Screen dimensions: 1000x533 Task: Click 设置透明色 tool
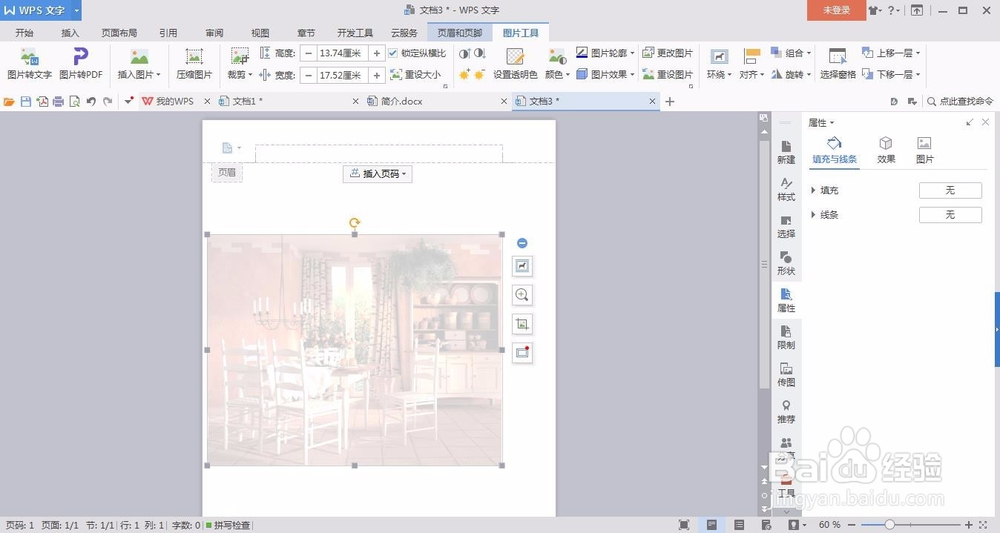click(515, 64)
